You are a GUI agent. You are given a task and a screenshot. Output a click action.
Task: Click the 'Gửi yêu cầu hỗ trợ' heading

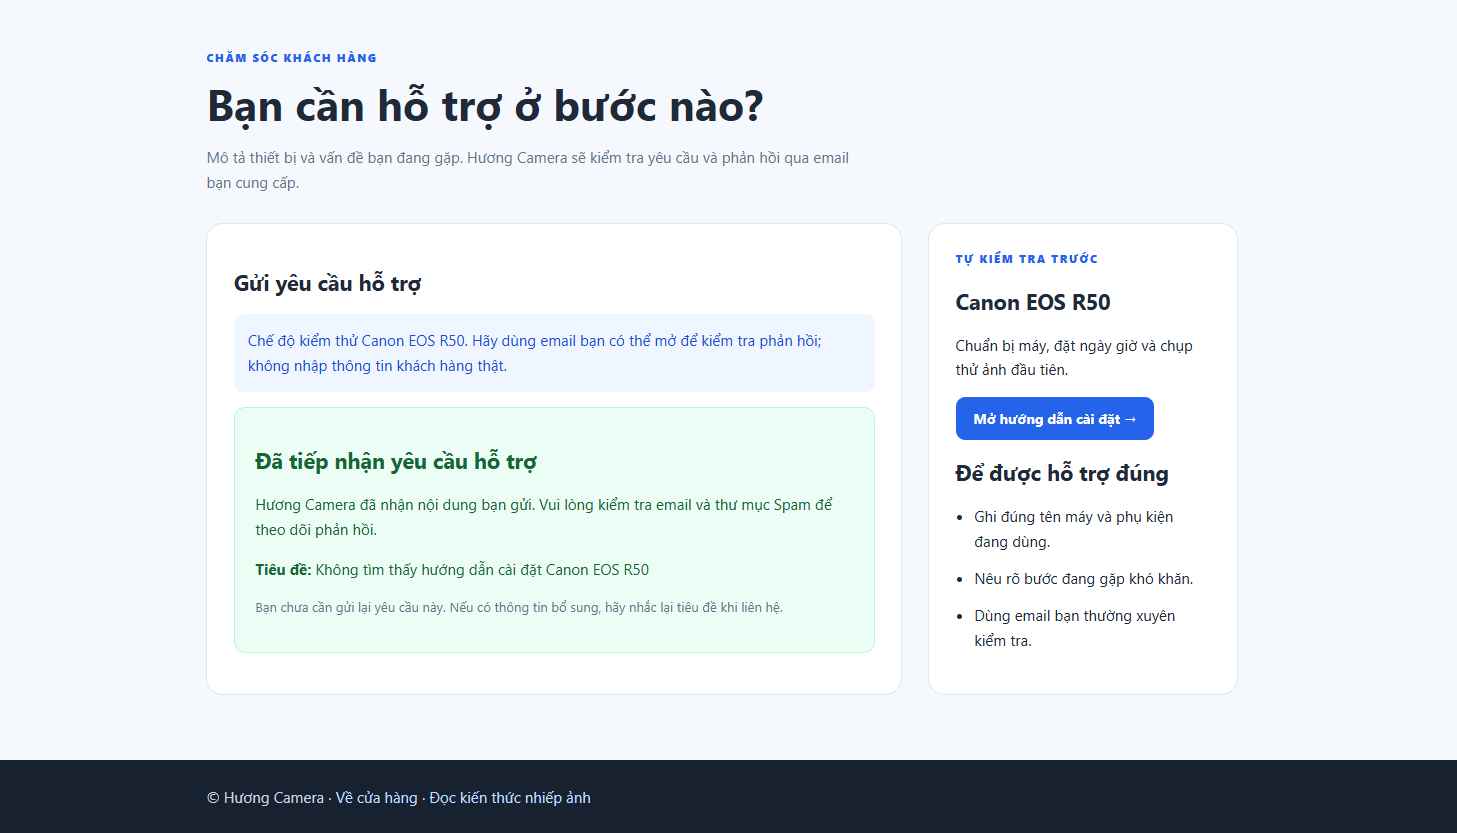coord(327,284)
